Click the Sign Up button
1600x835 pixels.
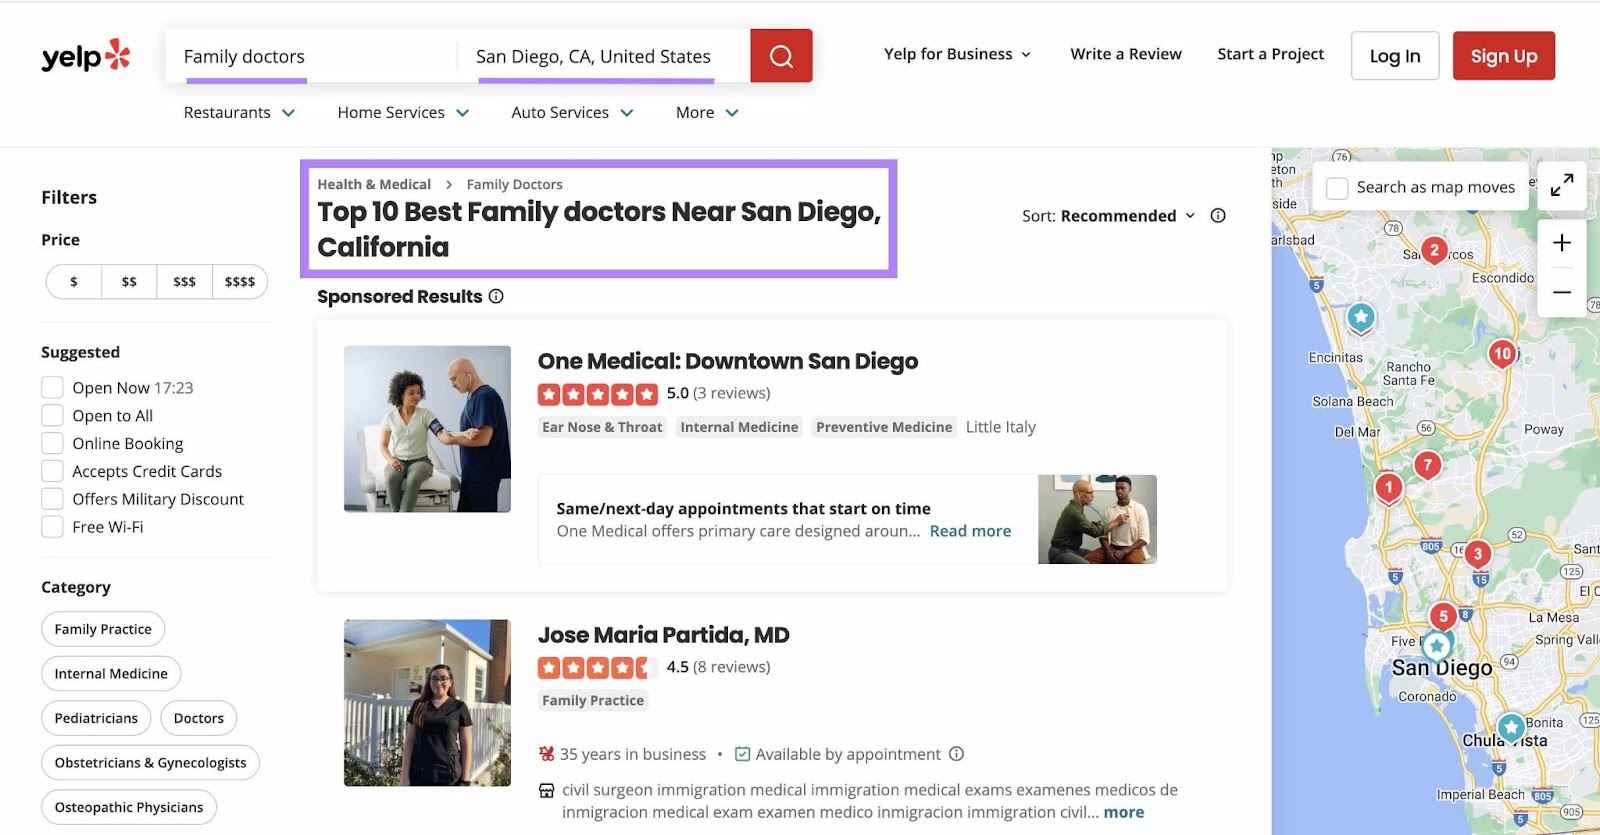pos(1504,56)
